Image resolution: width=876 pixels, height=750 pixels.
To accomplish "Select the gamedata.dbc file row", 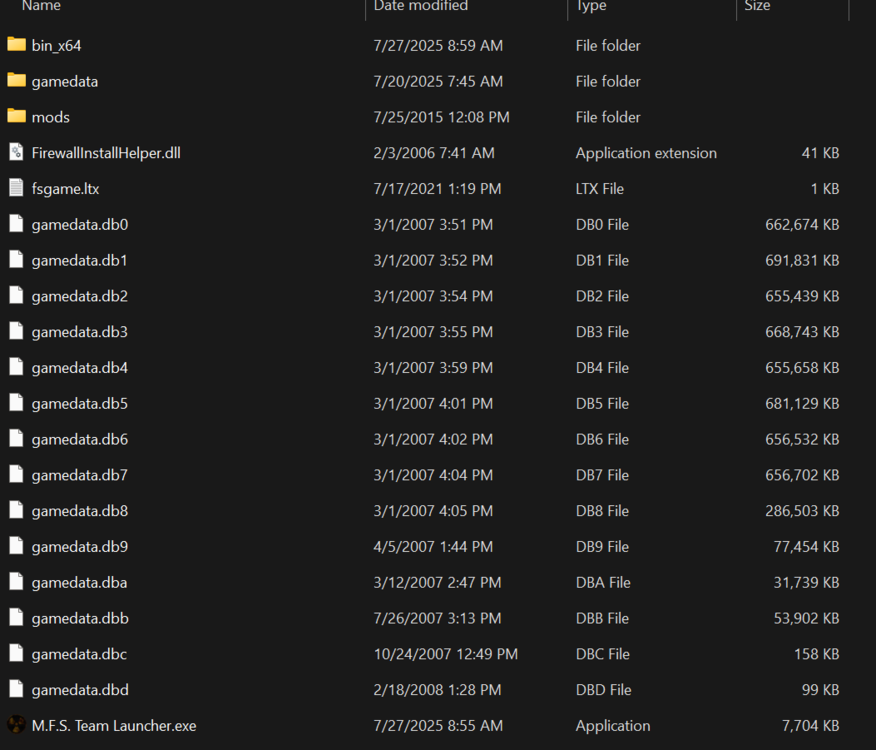I will point(77,654).
